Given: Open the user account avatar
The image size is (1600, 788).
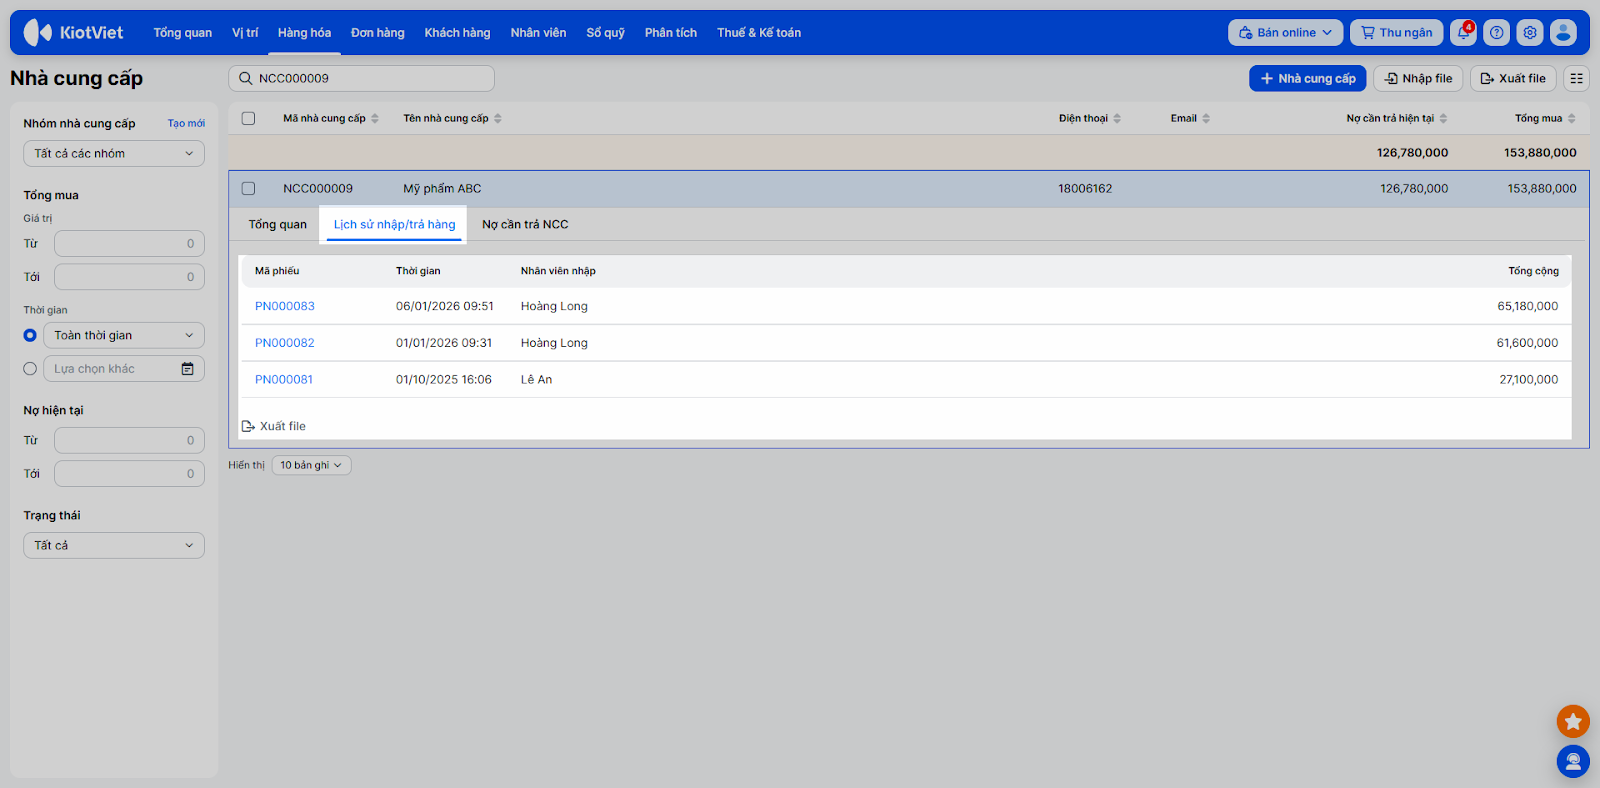Looking at the screenshot, I should tap(1563, 32).
